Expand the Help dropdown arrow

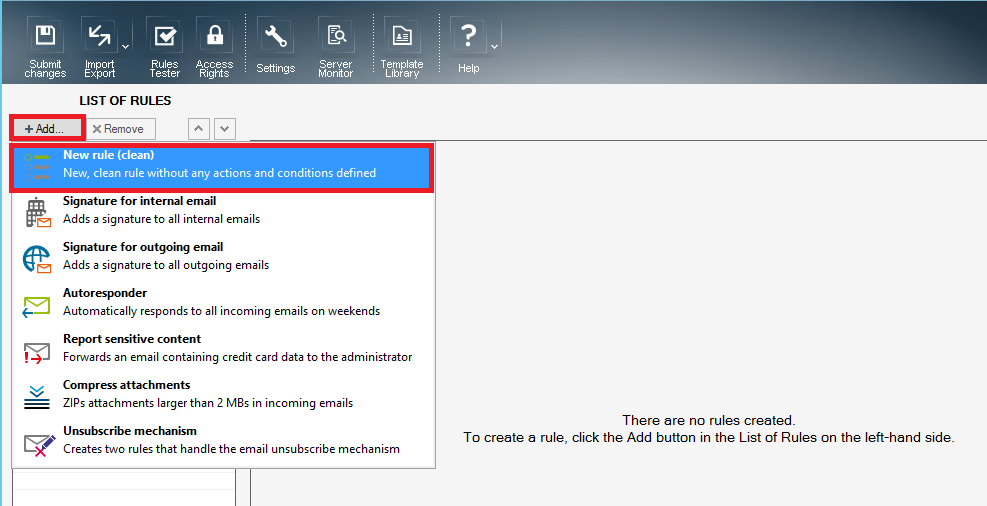tap(495, 47)
